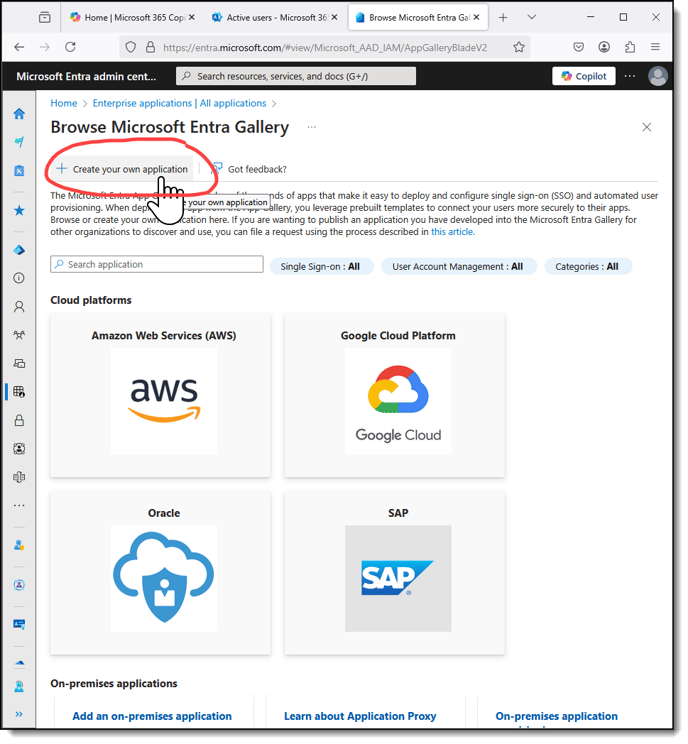Open User Account Management filter

(458, 267)
